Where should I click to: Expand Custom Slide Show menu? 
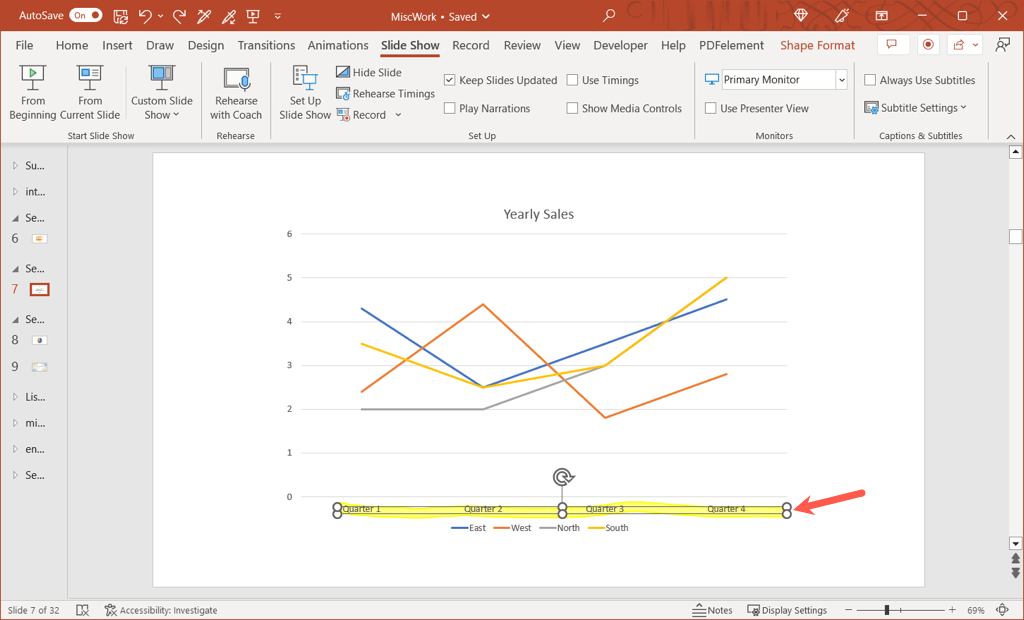tap(161, 108)
